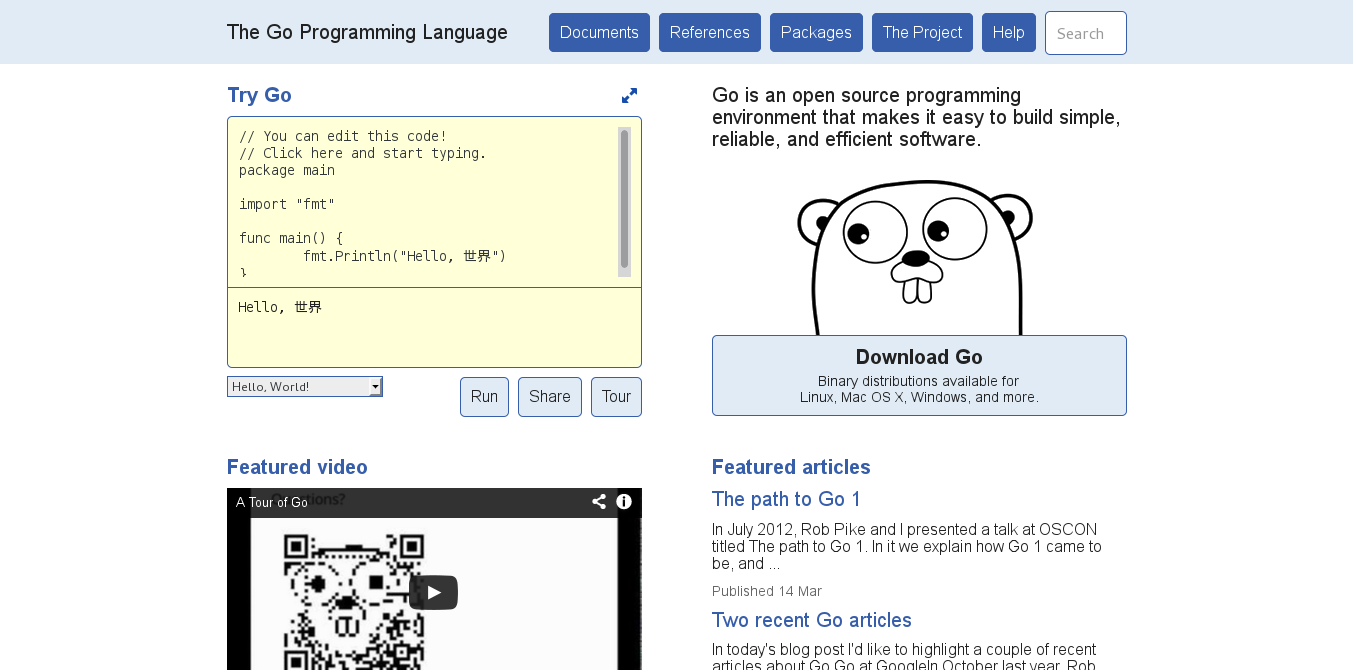The height and width of the screenshot is (670, 1353).
Task: Click the line reading package main
Action: click(x=287, y=170)
